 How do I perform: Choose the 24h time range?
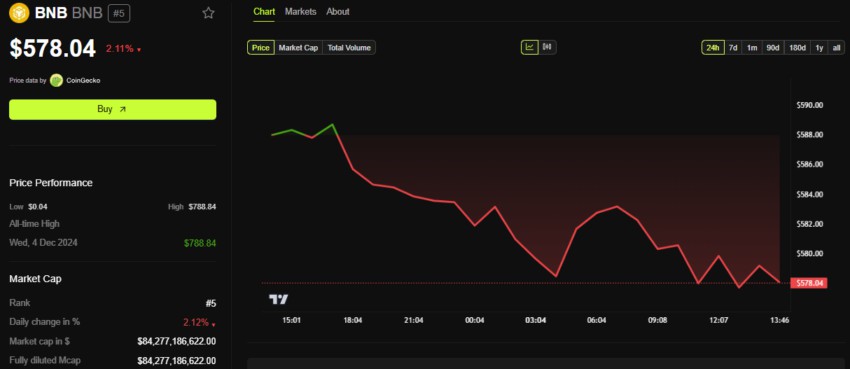pos(713,48)
